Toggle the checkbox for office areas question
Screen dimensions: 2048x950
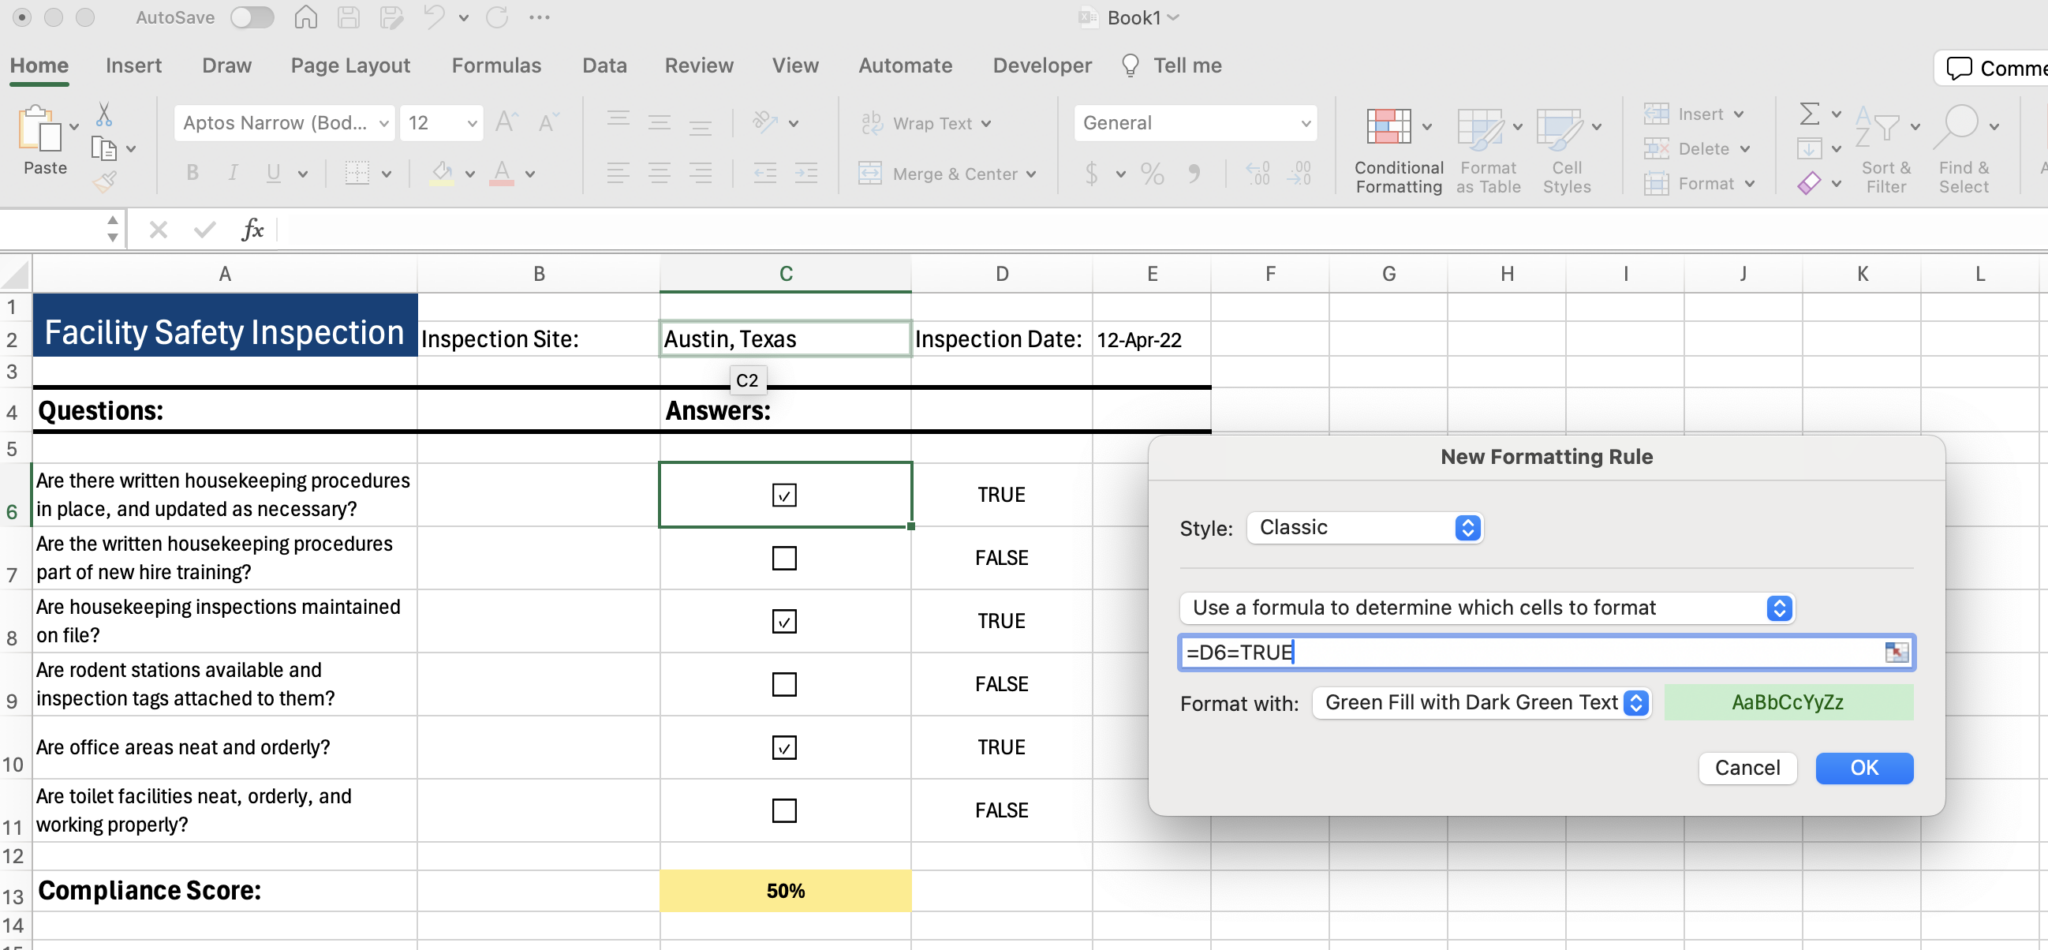coord(784,747)
